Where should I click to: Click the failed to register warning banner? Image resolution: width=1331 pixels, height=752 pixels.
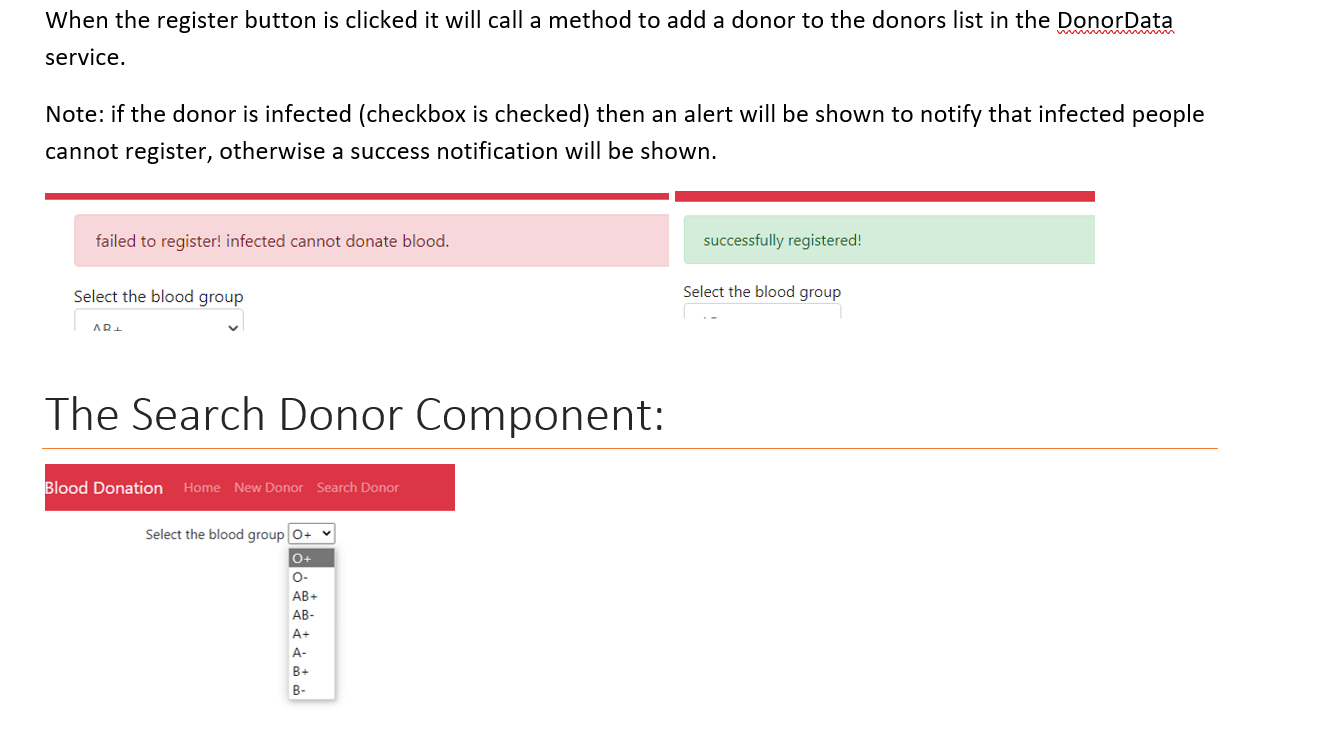(370, 240)
